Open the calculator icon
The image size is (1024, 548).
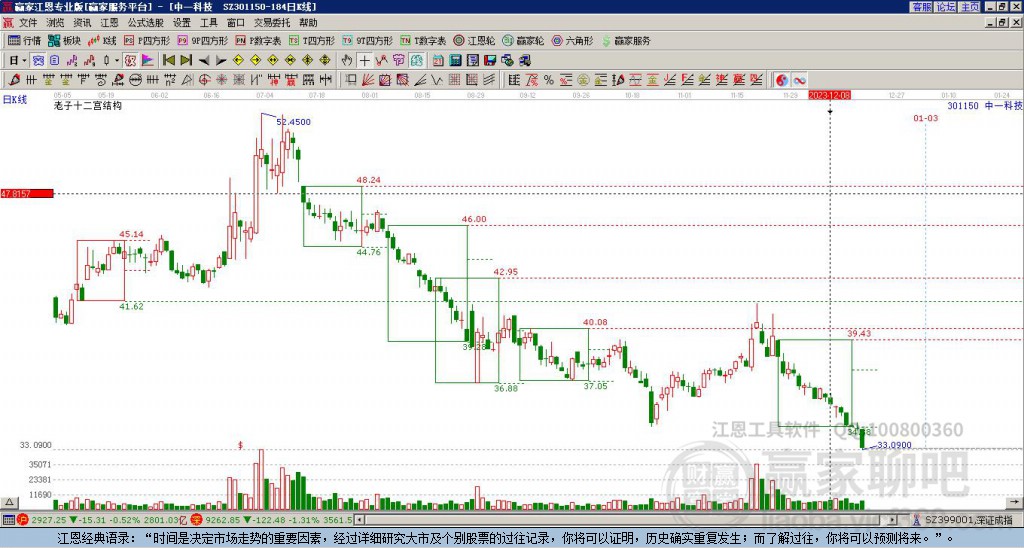point(455,61)
